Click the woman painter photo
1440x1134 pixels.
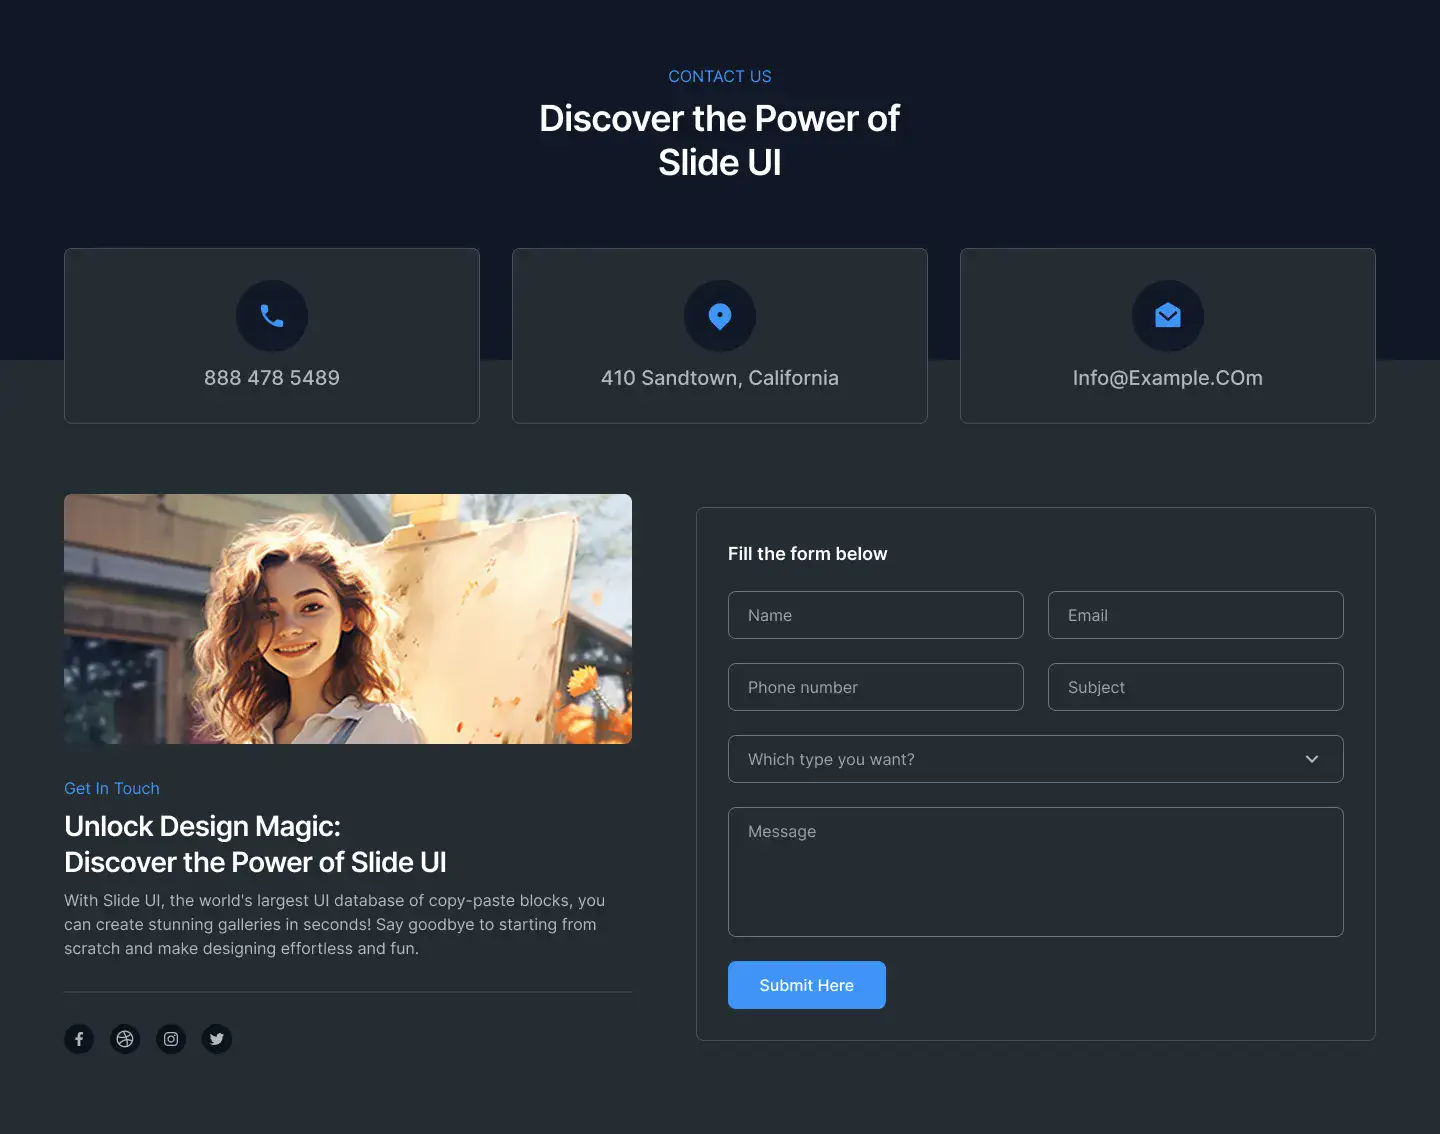point(348,619)
